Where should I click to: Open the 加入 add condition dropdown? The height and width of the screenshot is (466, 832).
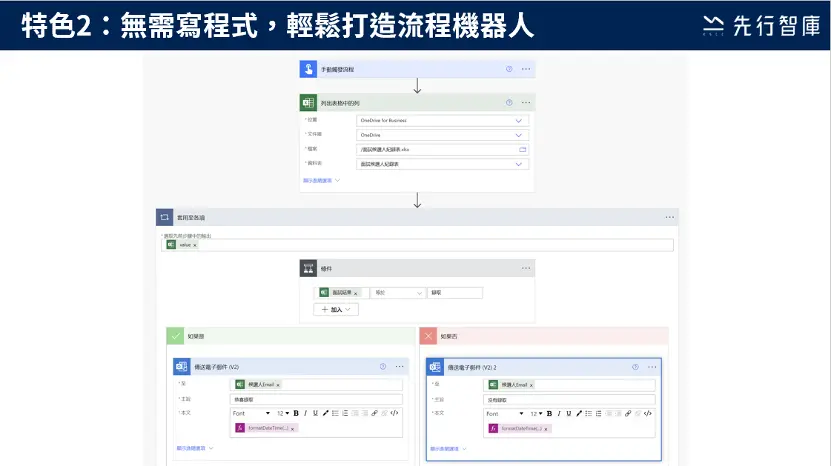click(x=336, y=309)
